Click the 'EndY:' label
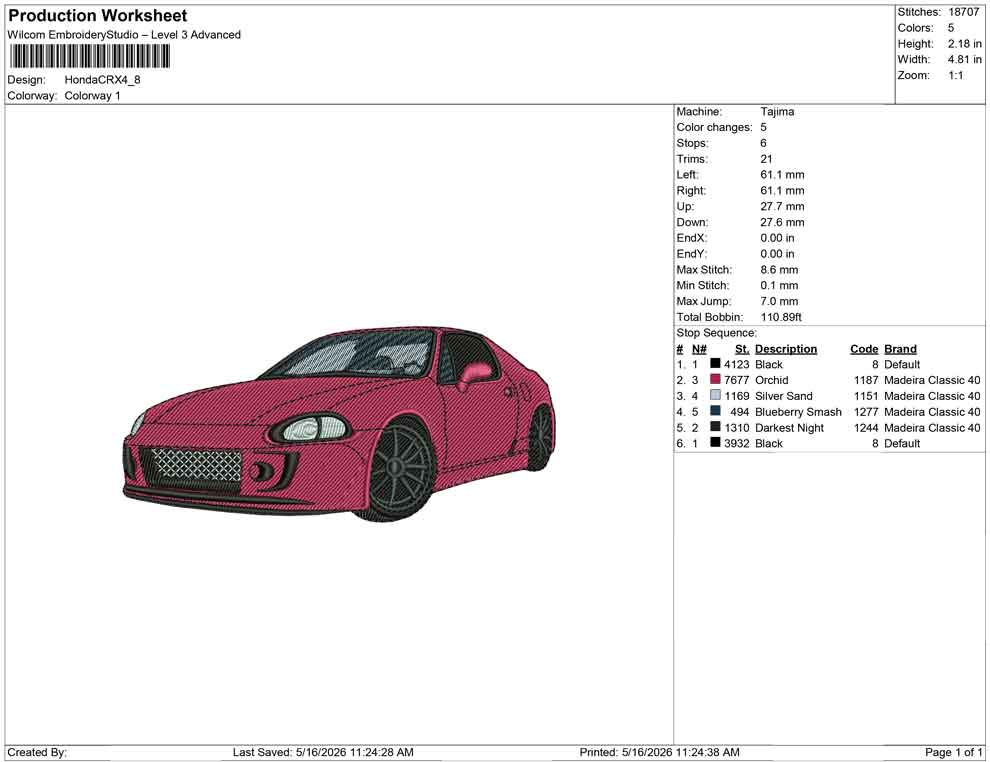 click(691, 253)
